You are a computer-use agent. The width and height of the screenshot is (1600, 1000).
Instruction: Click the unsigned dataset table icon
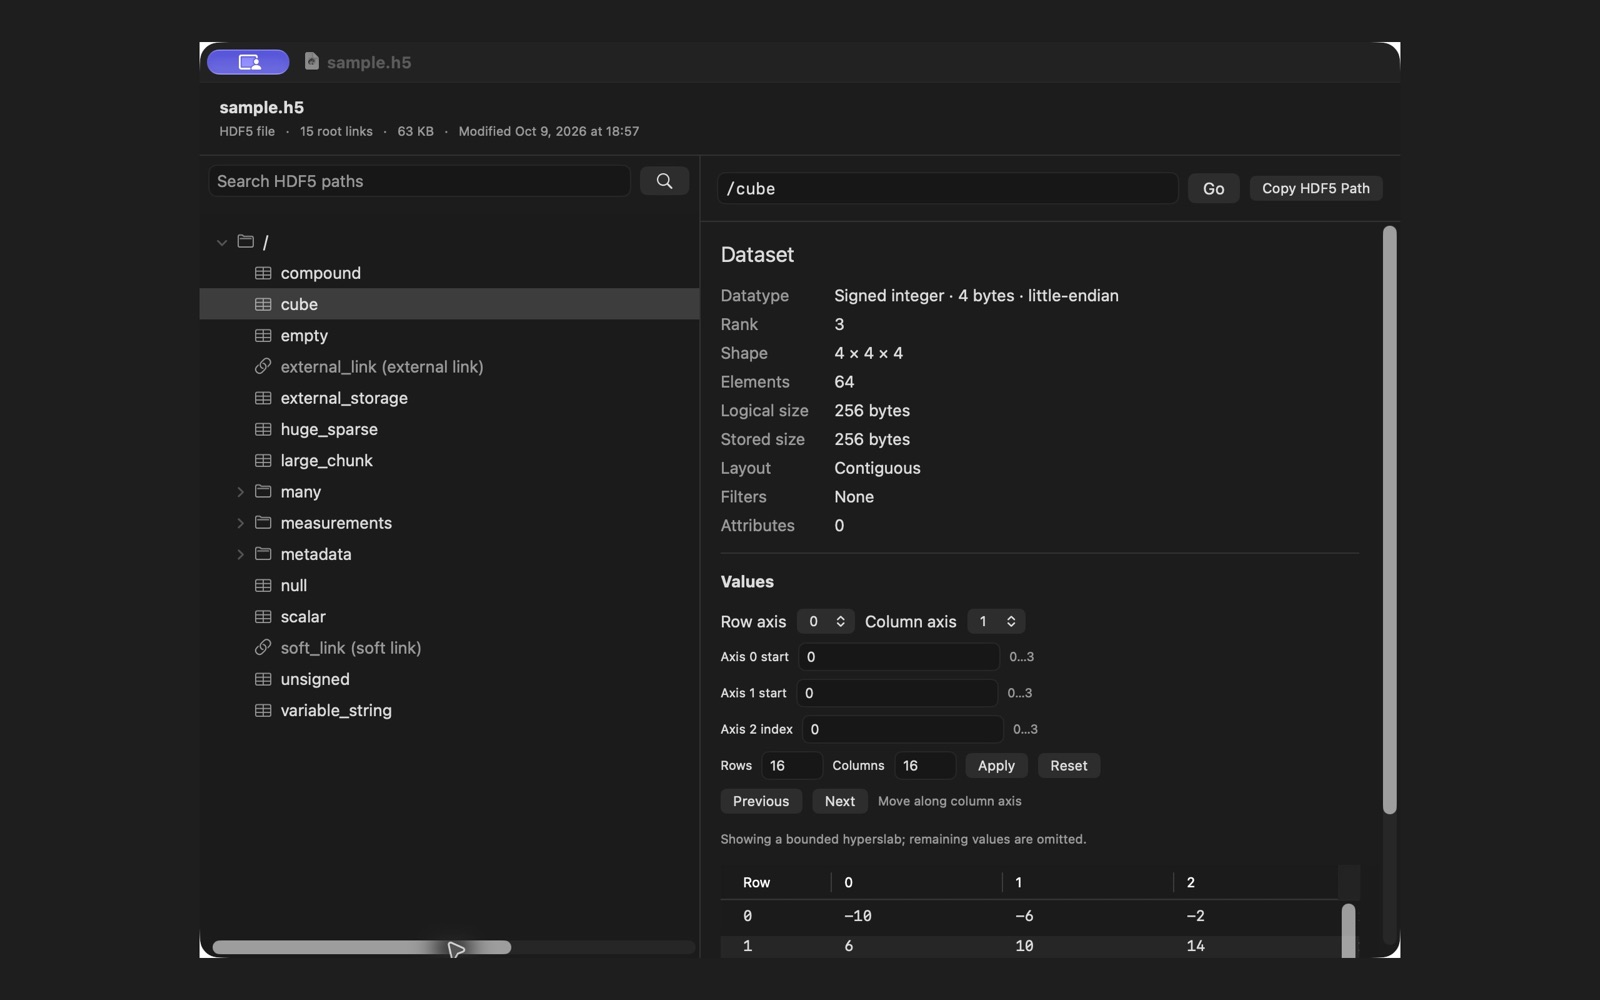click(x=263, y=679)
